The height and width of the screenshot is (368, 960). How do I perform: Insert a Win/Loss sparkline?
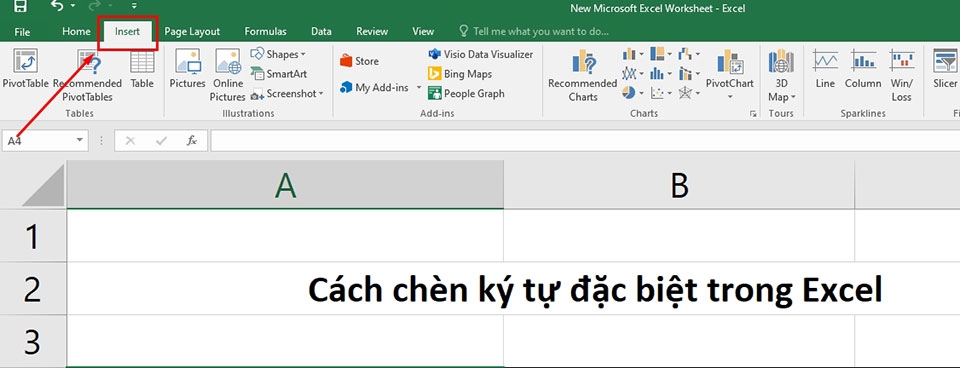pos(901,75)
